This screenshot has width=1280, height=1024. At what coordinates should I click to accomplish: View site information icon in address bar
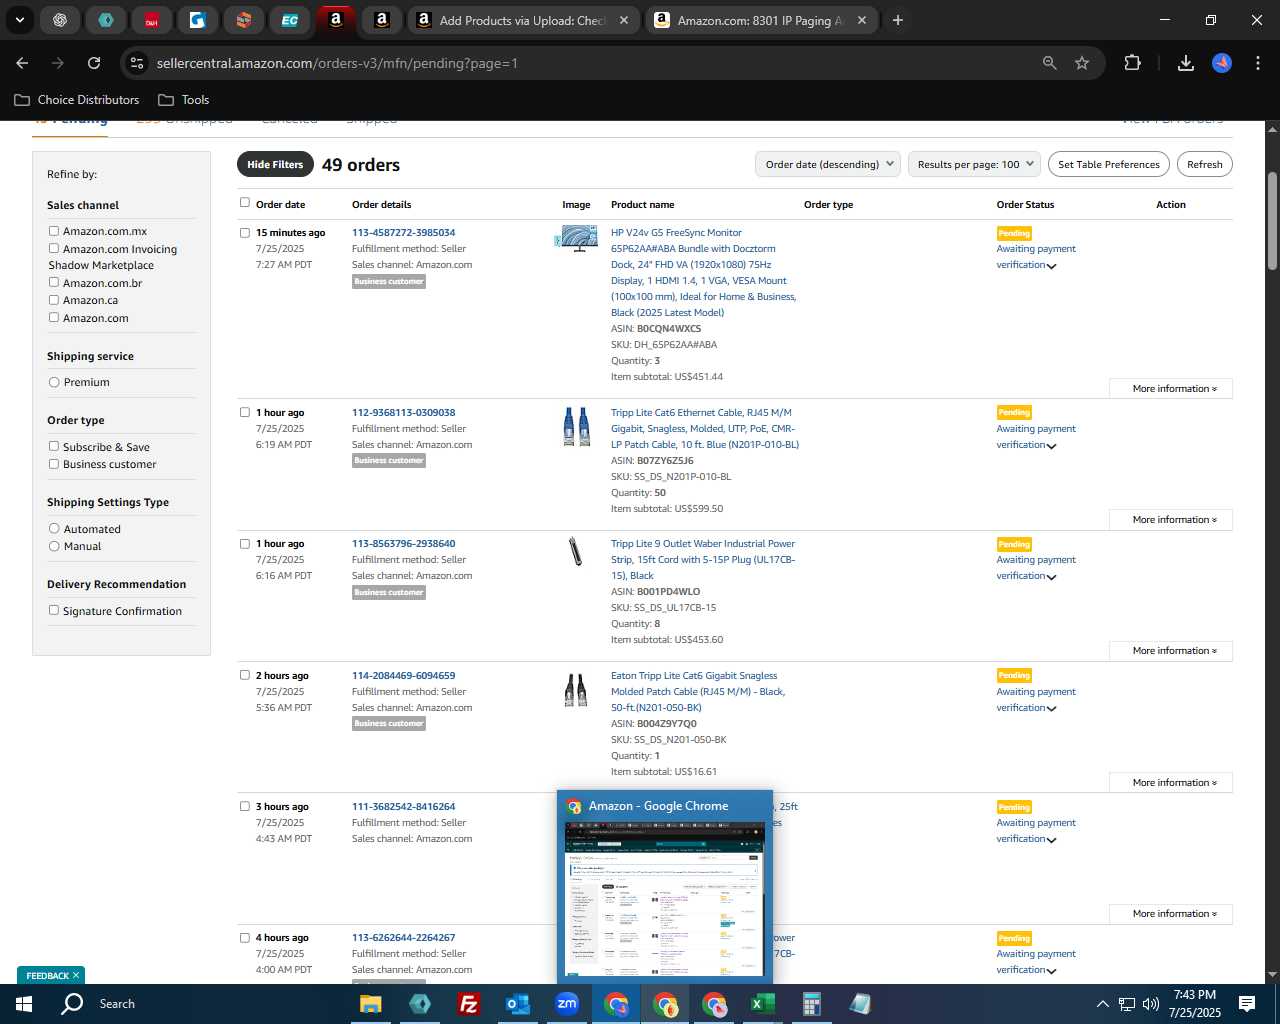[137, 63]
